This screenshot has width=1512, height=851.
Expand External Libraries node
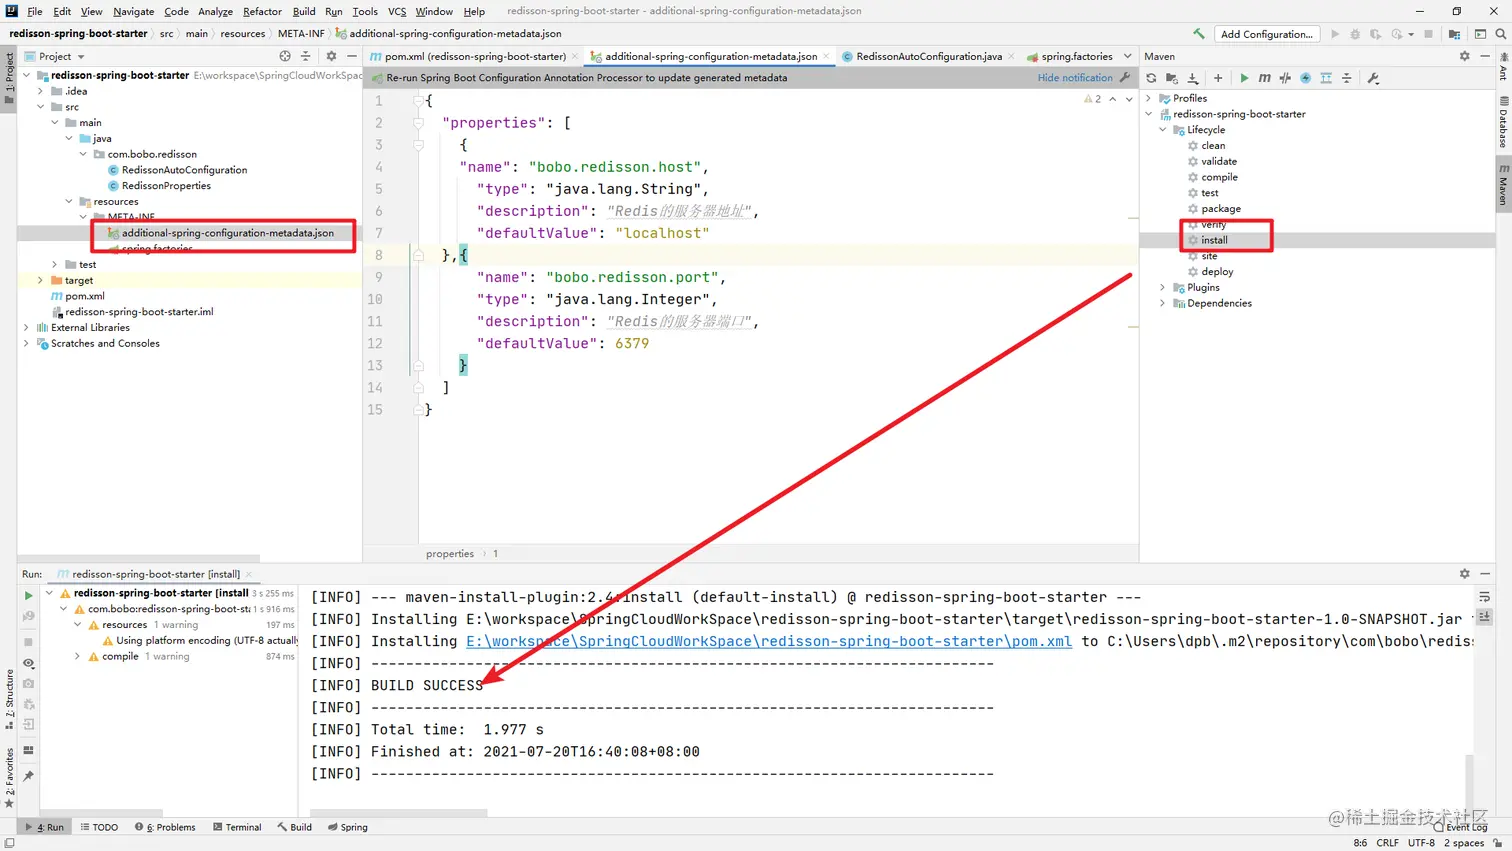tap(27, 328)
